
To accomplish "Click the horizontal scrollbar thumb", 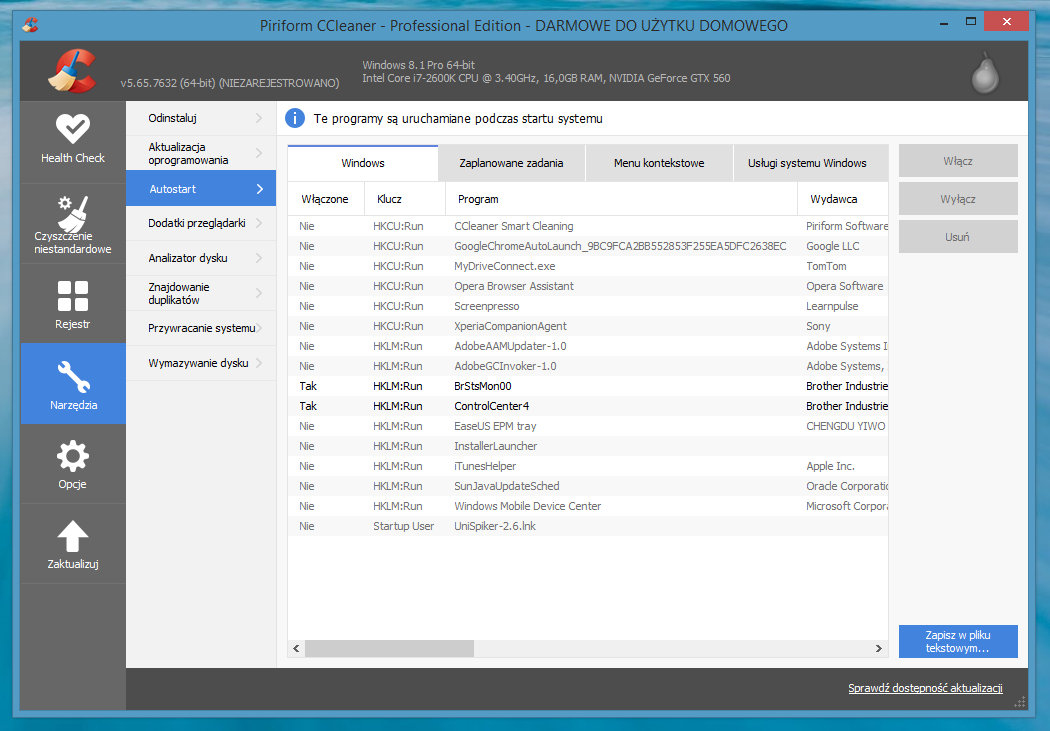I will coord(389,648).
